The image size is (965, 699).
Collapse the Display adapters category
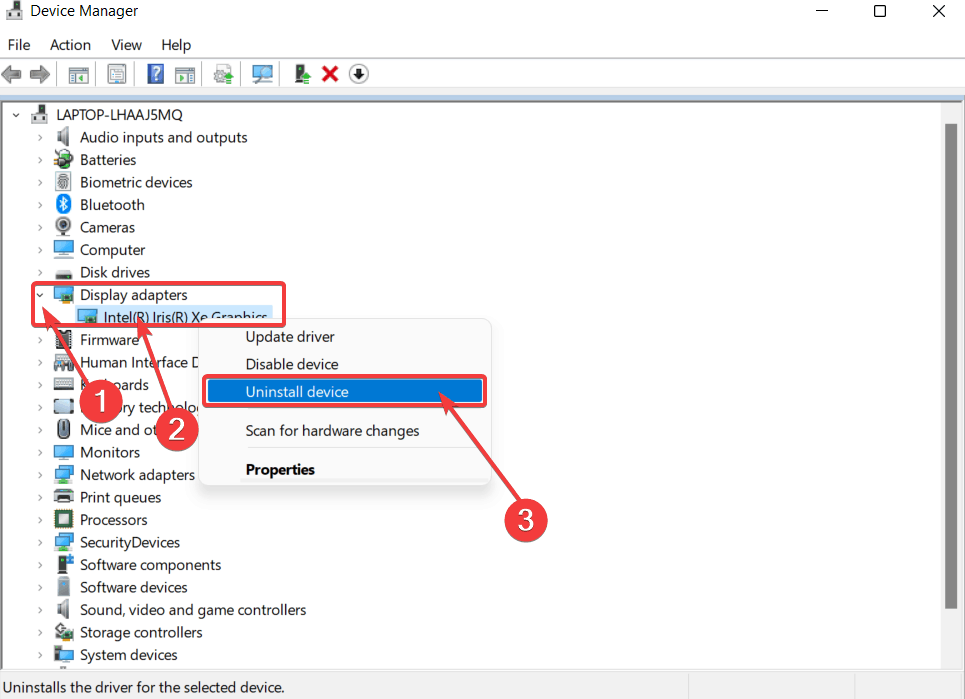pos(40,295)
